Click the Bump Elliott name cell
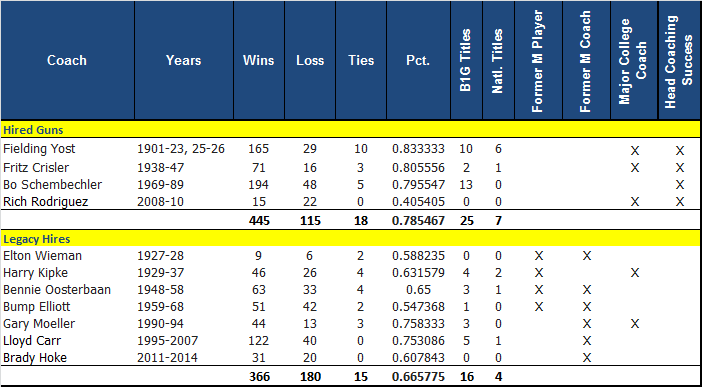 [x=37, y=307]
